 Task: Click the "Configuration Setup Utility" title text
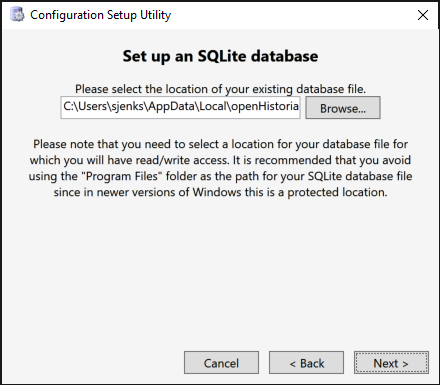pyautogui.click(x=100, y=15)
